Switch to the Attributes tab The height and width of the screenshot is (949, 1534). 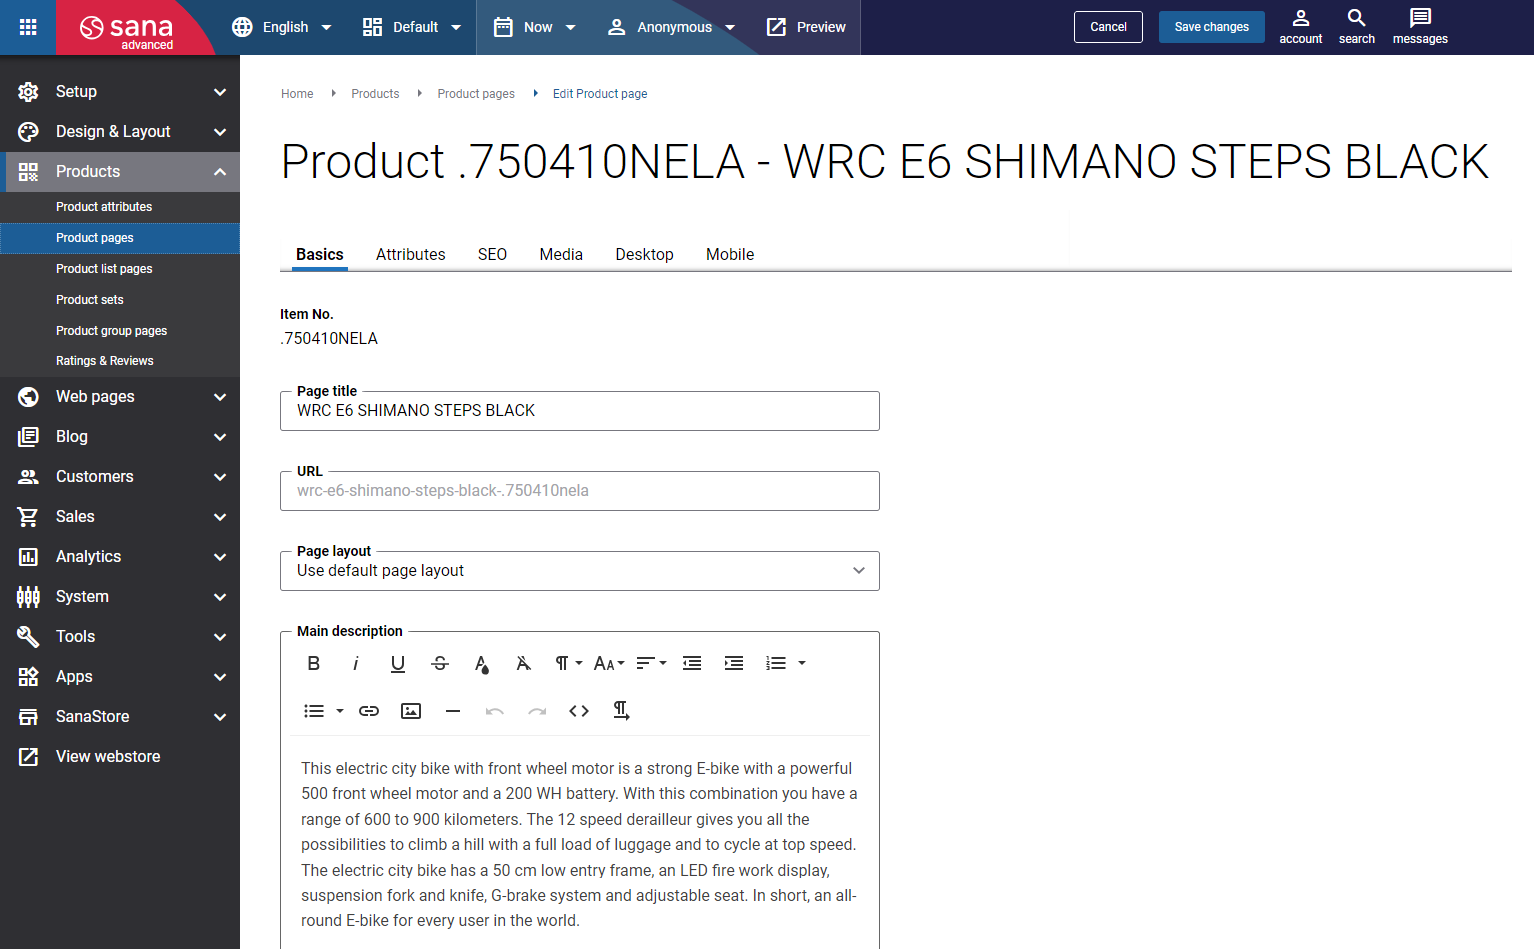coord(411,254)
